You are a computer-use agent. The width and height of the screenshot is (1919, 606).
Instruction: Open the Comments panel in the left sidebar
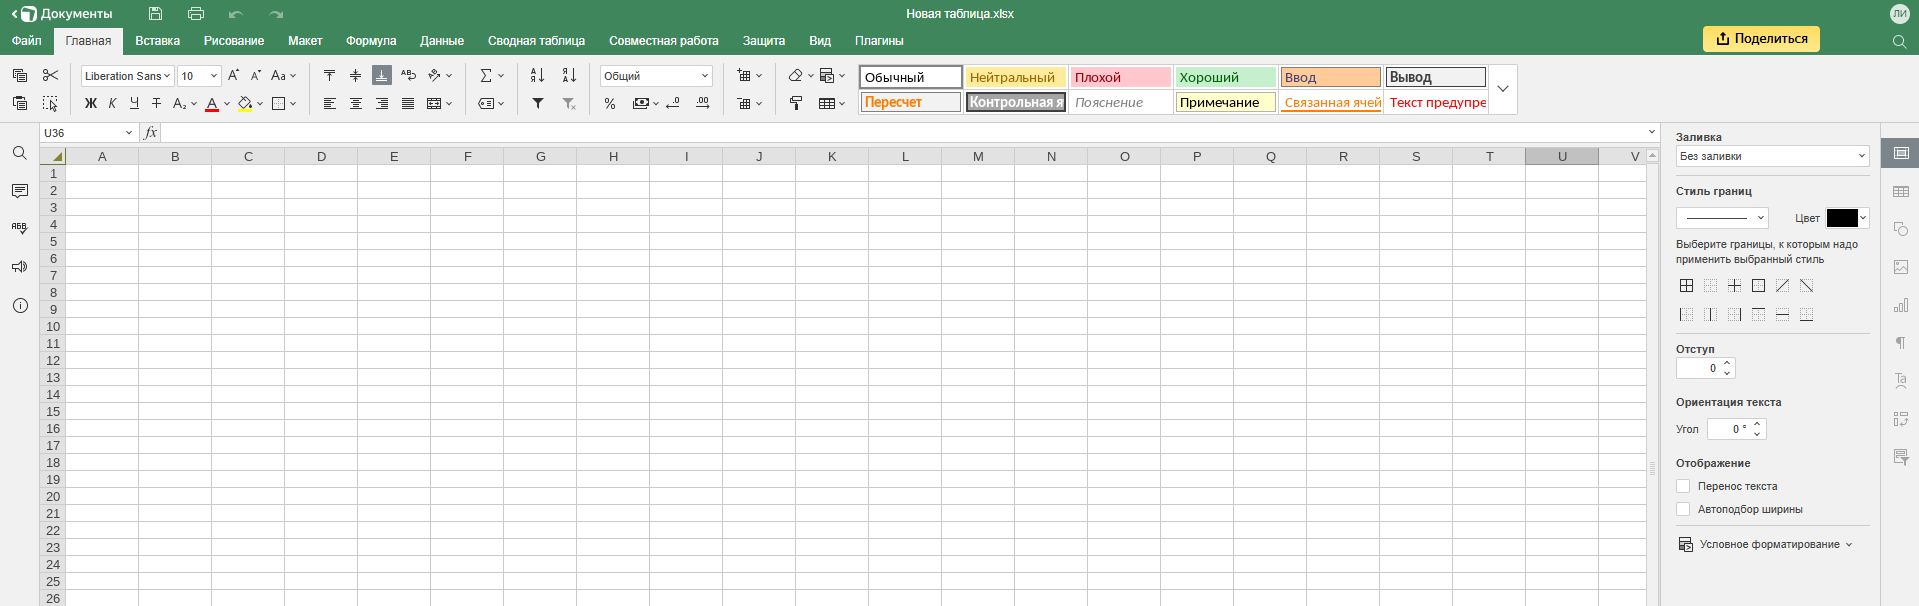coord(20,191)
